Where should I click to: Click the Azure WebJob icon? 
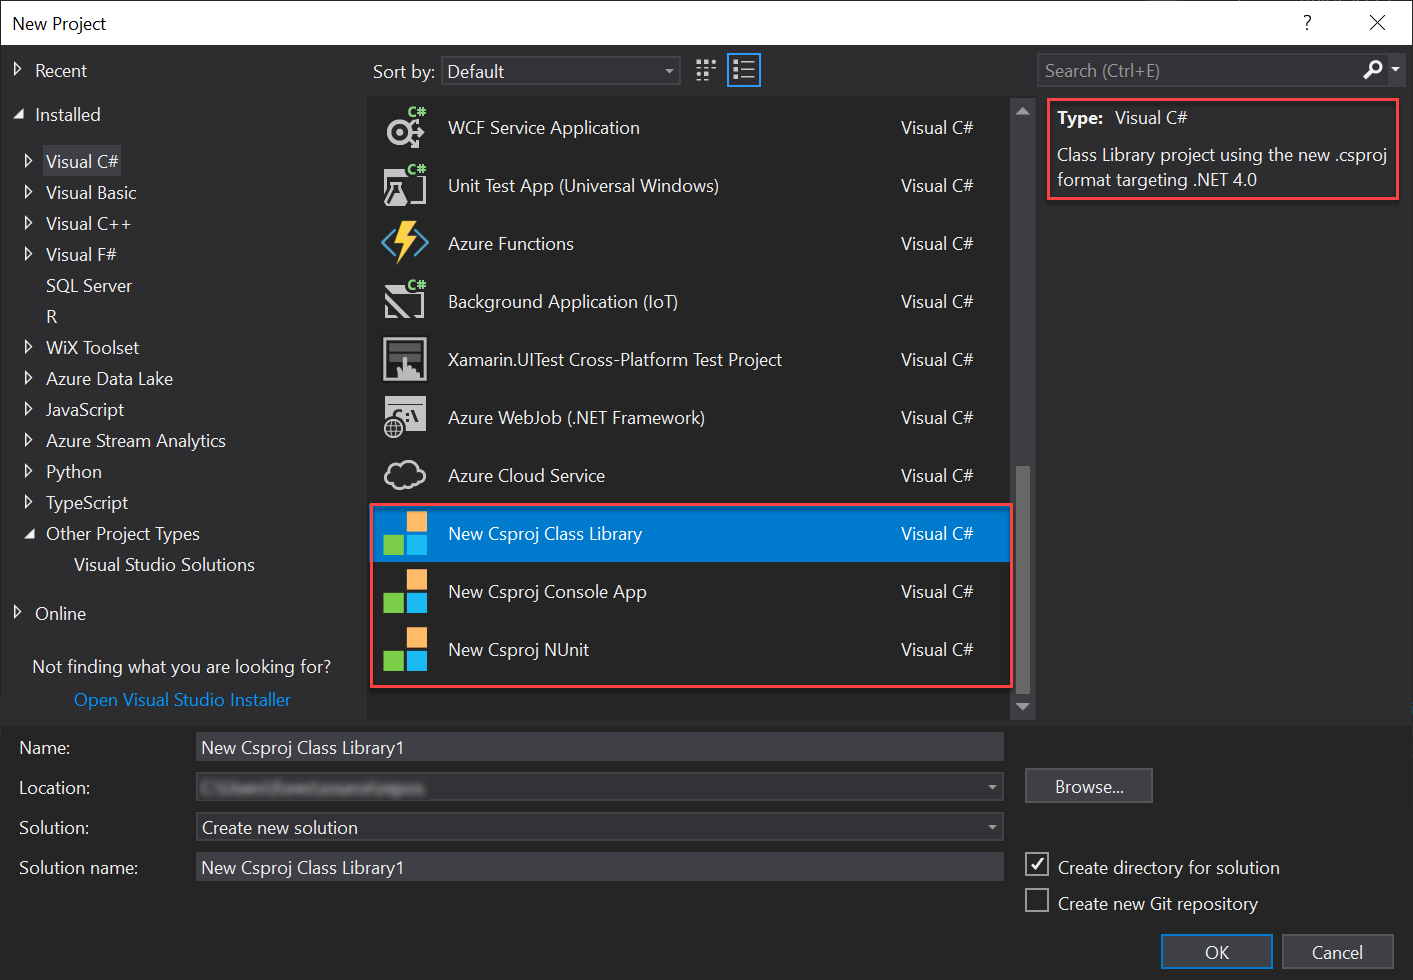(x=405, y=418)
